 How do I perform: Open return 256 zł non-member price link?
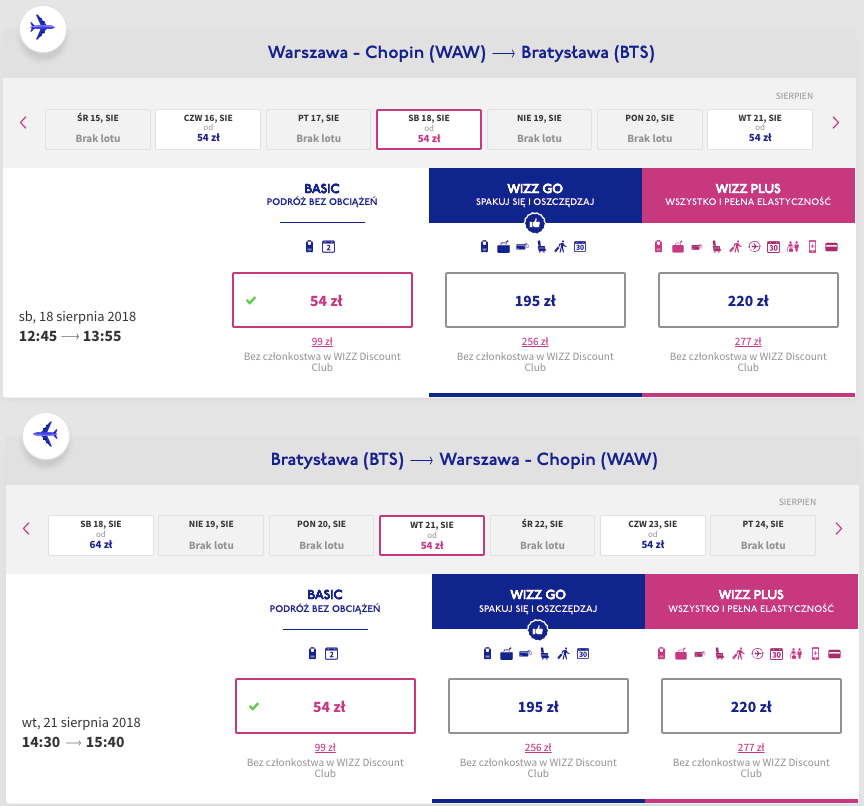(x=538, y=748)
